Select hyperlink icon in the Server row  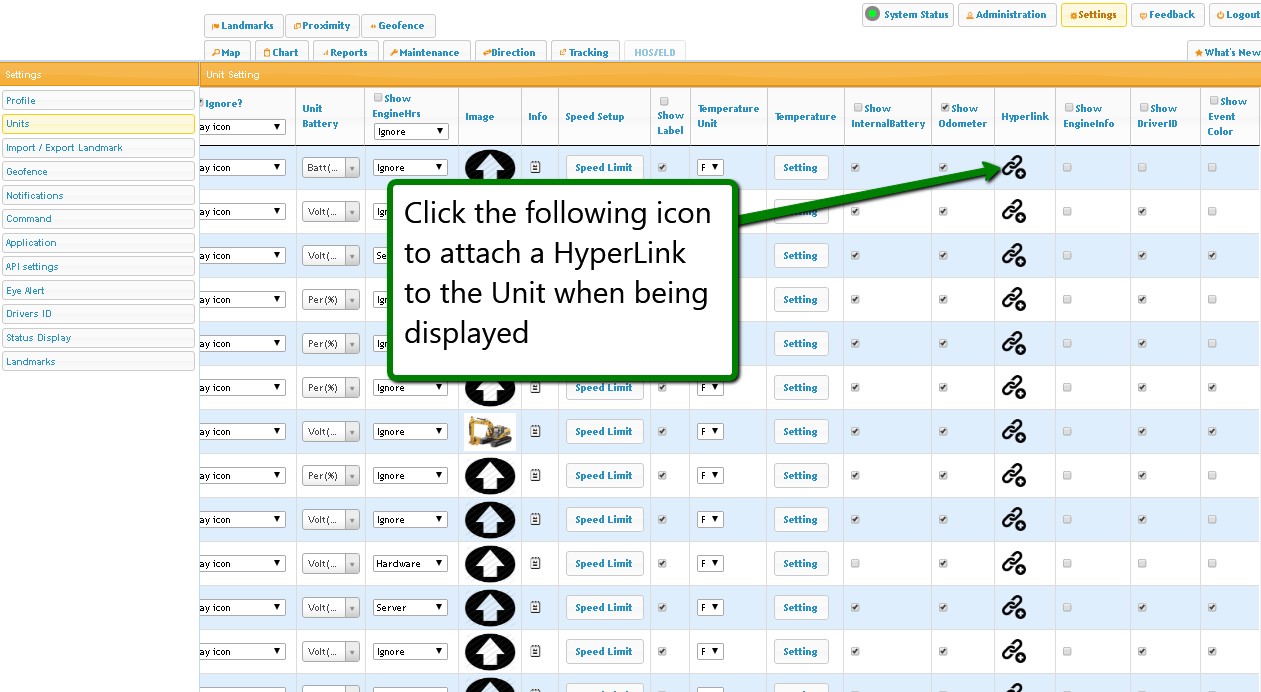pos(1014,608)
